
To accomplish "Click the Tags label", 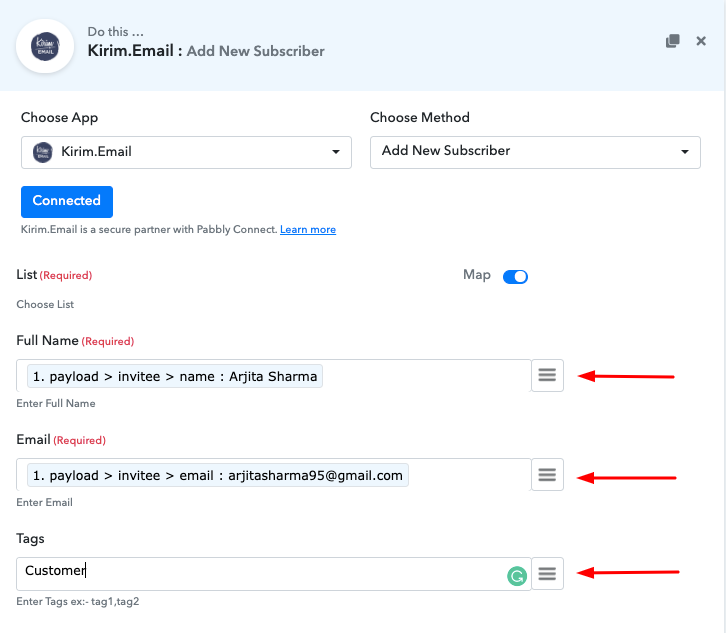I will (31, 539).
